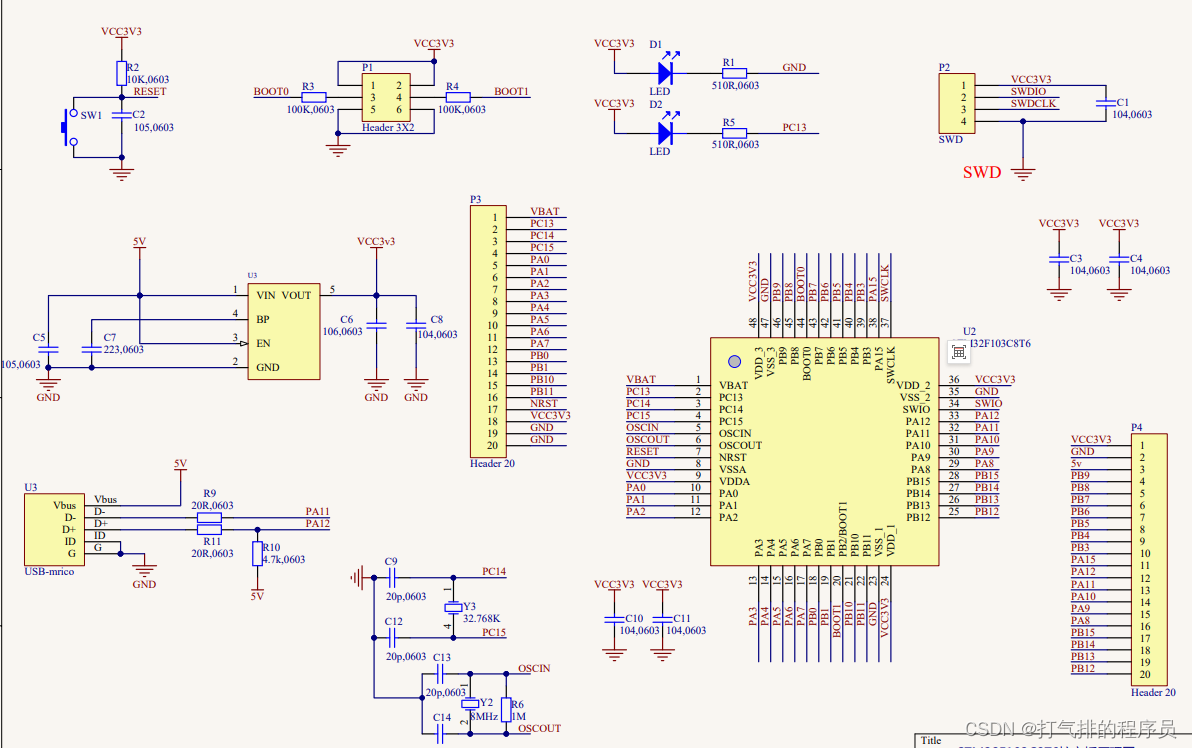Click the '32.768K' crystal value text
The image size is (1192, 748).
coord(481,619)
